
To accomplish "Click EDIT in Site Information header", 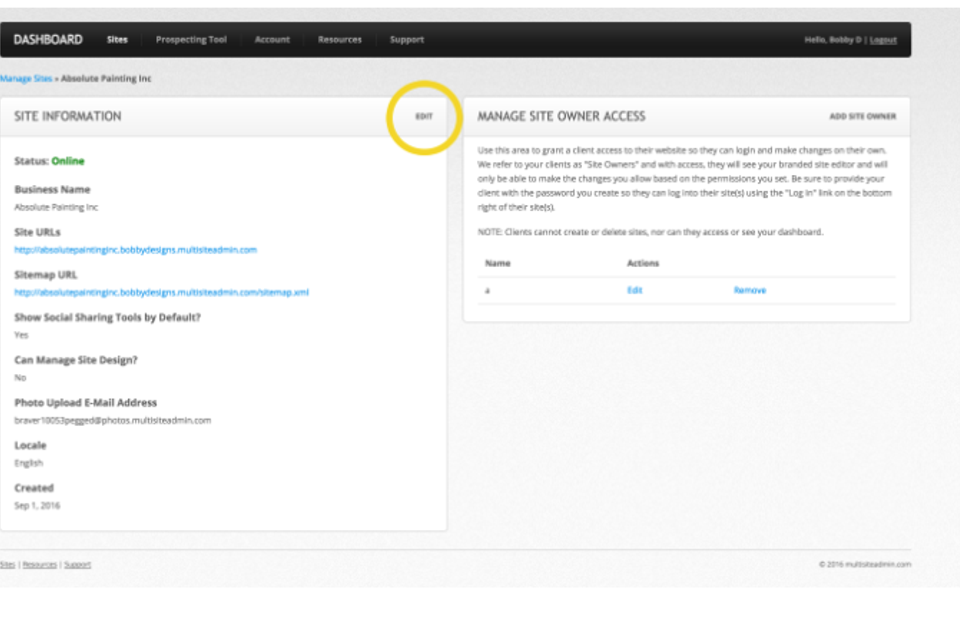I will pos(424,116).
